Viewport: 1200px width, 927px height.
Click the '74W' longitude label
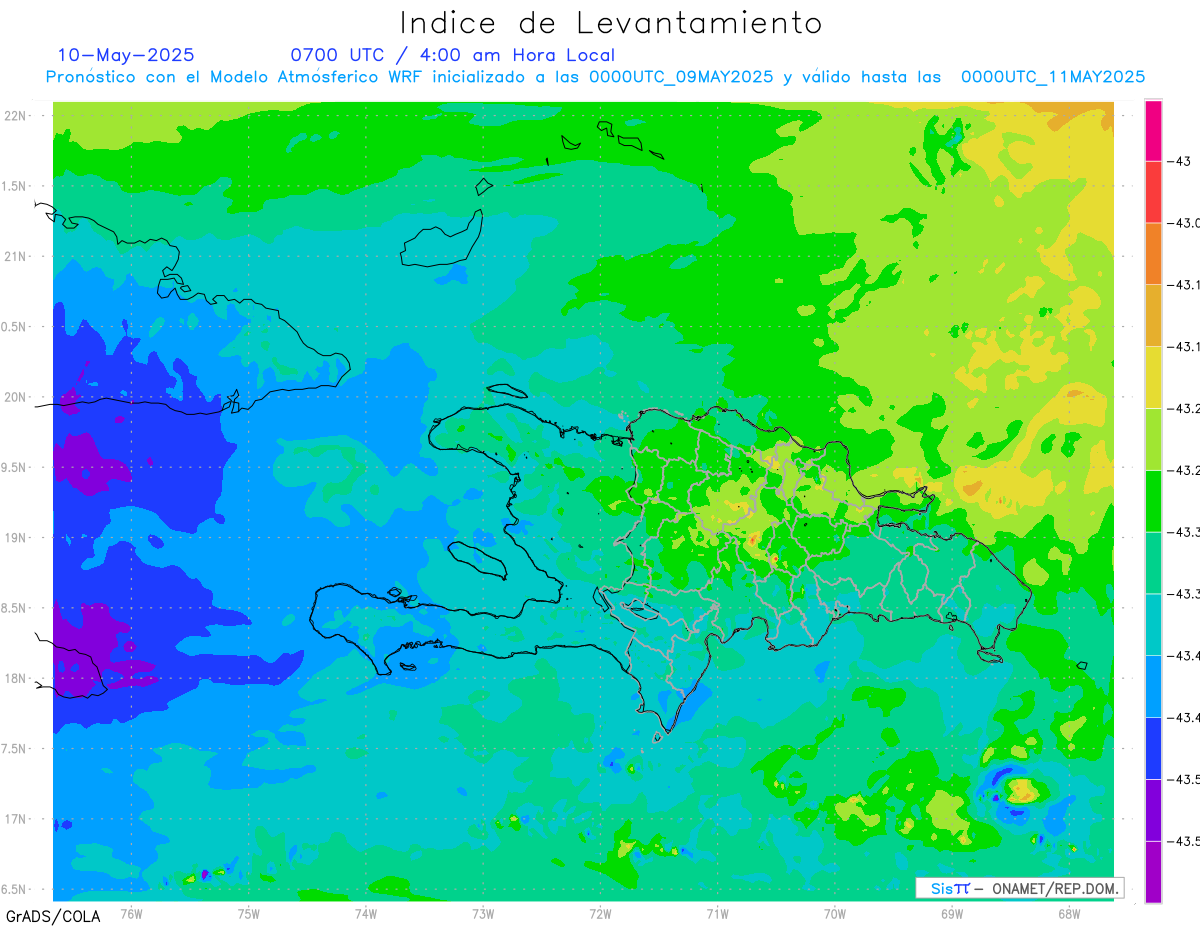click(x=365, y=913)
